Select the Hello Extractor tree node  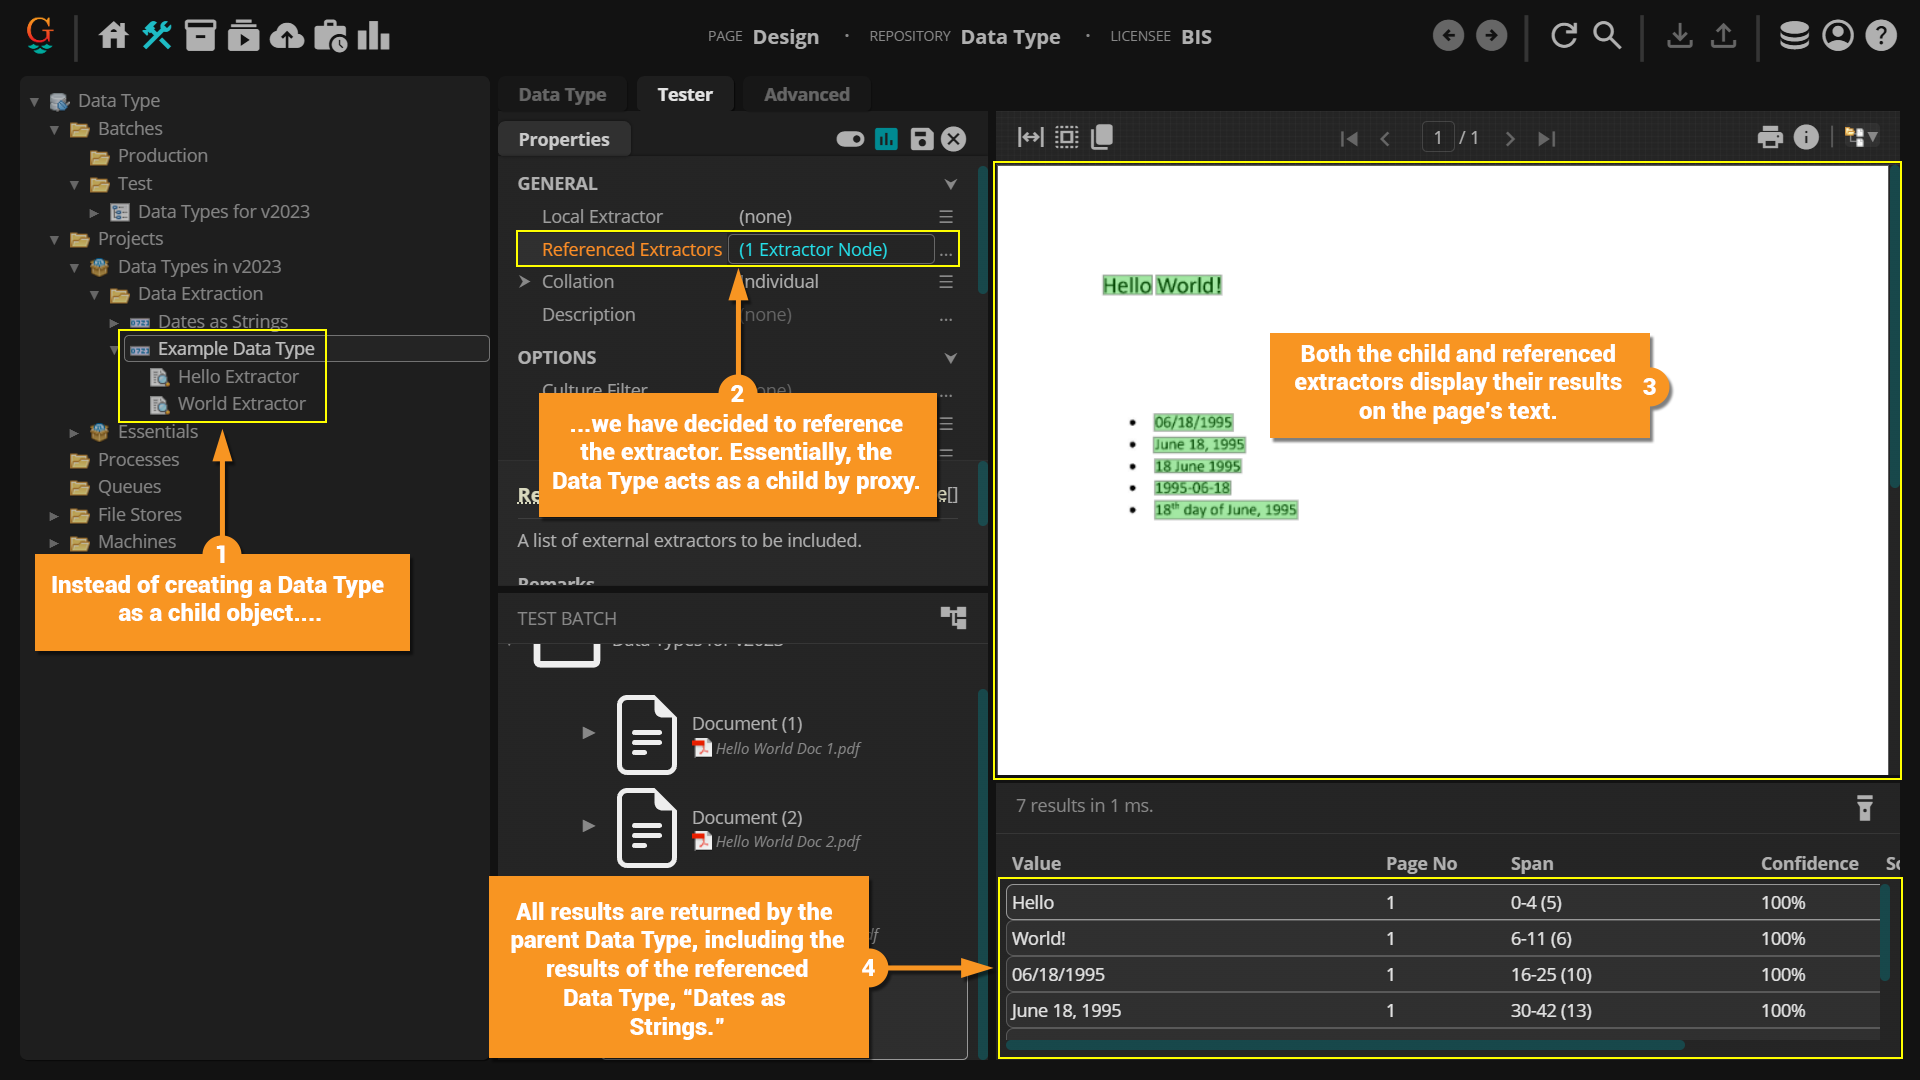pyautogui.click(x=237, y=377)
